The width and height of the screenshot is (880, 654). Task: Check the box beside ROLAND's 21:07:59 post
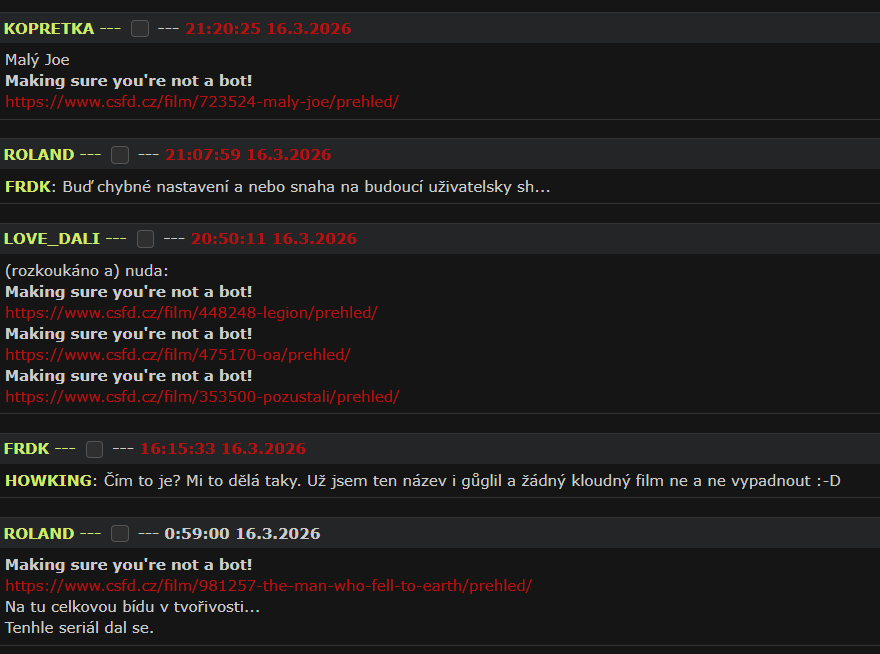[x=120, y=155]
